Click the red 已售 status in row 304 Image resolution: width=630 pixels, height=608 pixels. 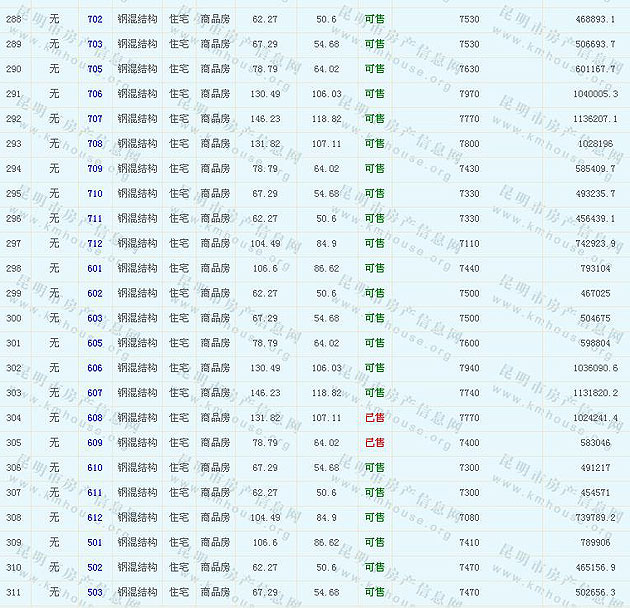pos(374,418)
